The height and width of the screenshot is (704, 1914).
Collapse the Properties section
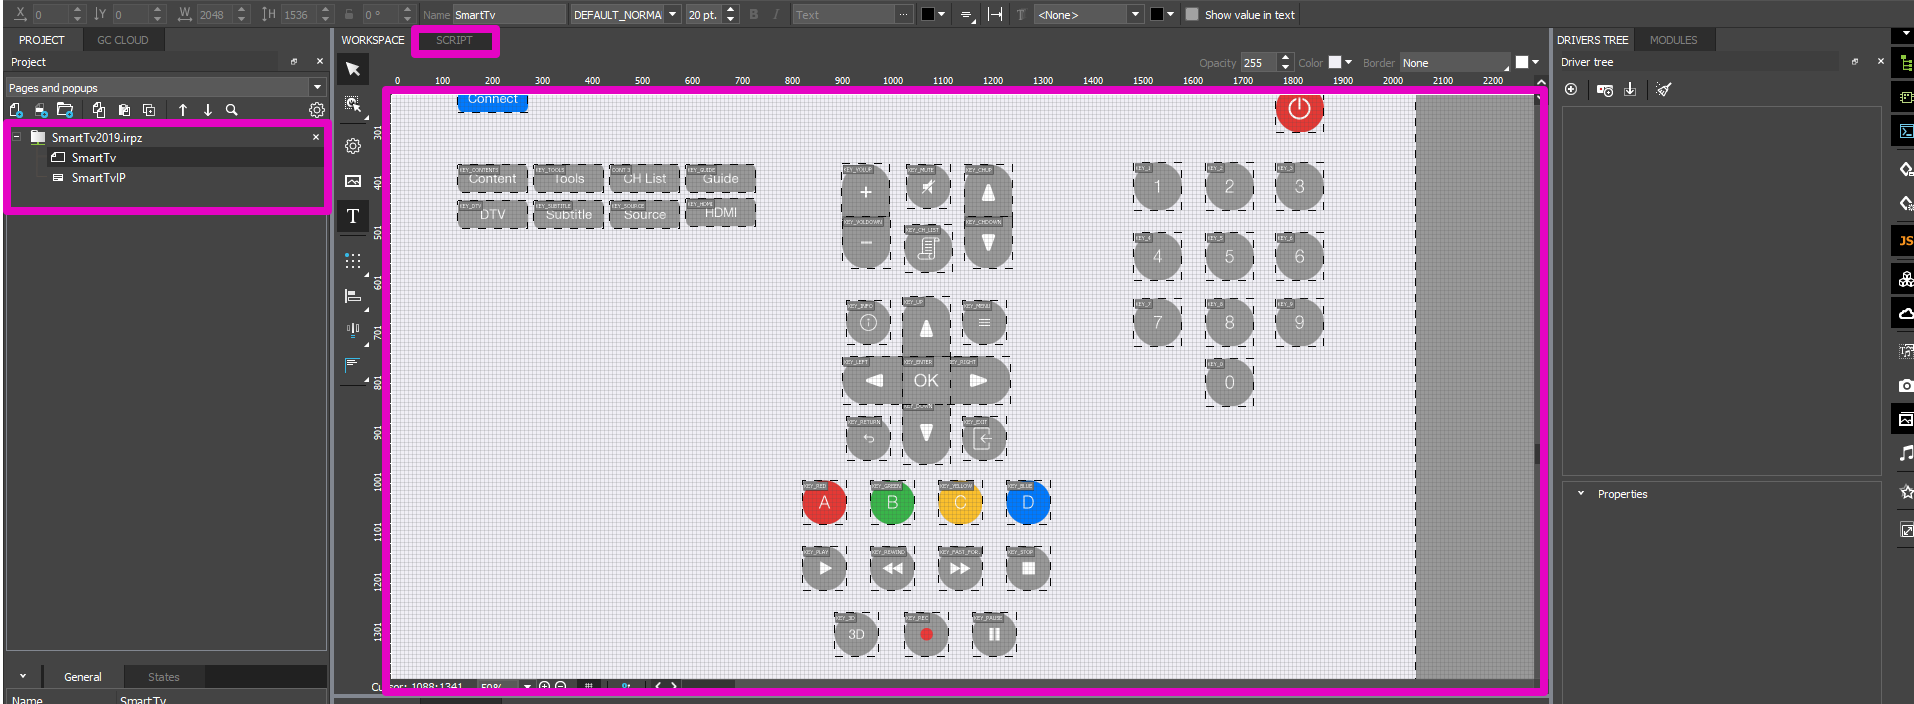(1581, 494)
